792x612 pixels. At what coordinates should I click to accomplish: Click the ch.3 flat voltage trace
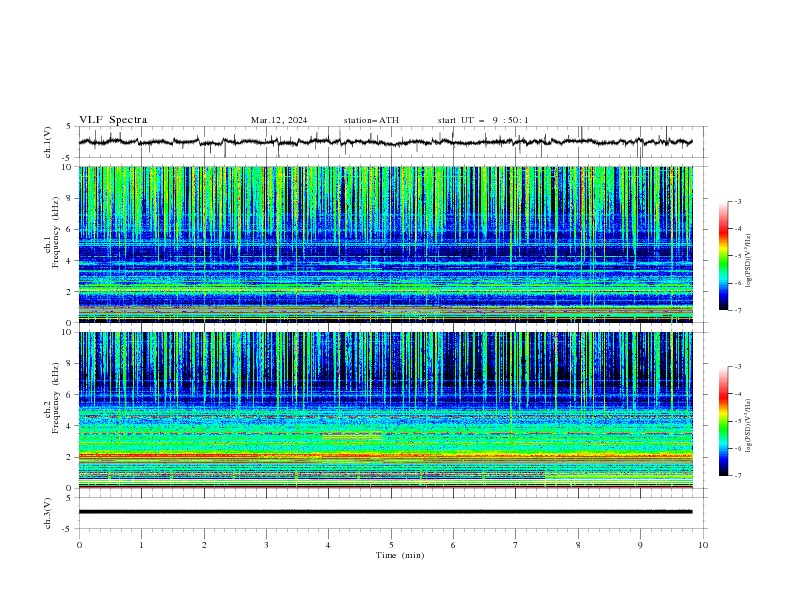tap(385, 512)
